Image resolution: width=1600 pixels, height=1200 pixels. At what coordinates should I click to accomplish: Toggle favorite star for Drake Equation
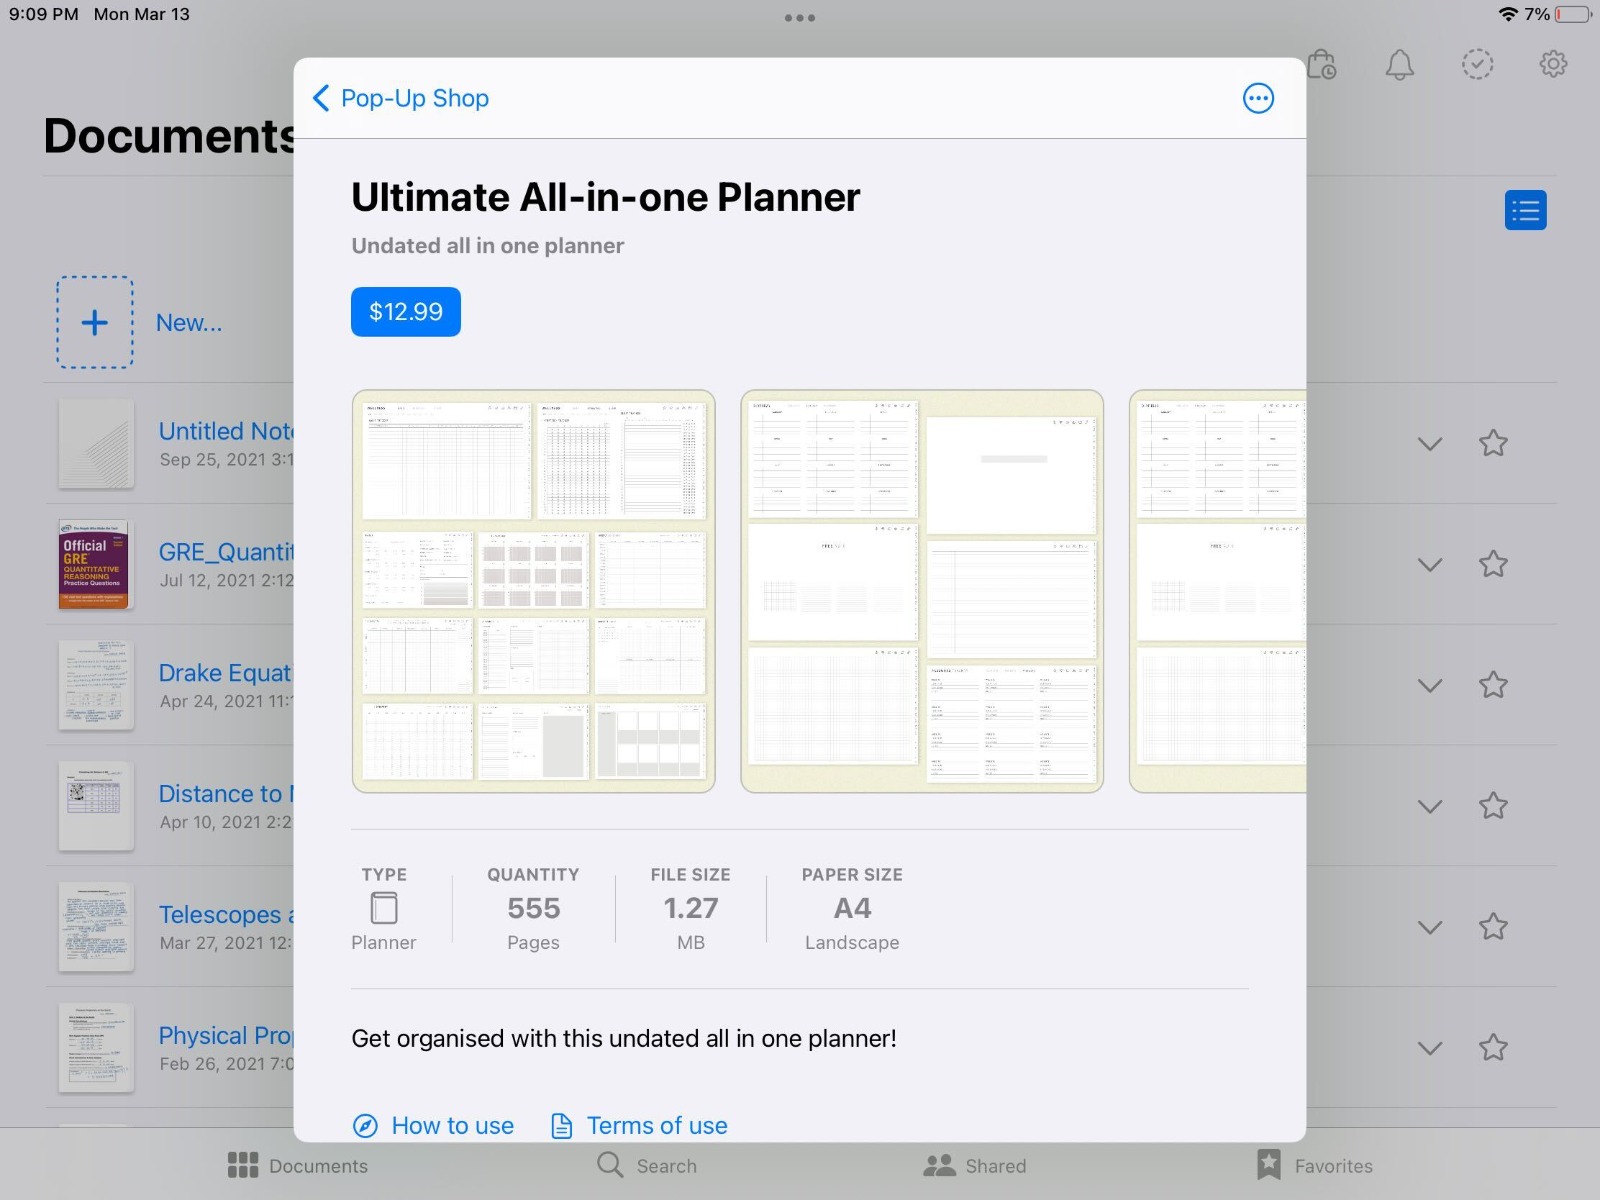click(x=1493, y=685)
